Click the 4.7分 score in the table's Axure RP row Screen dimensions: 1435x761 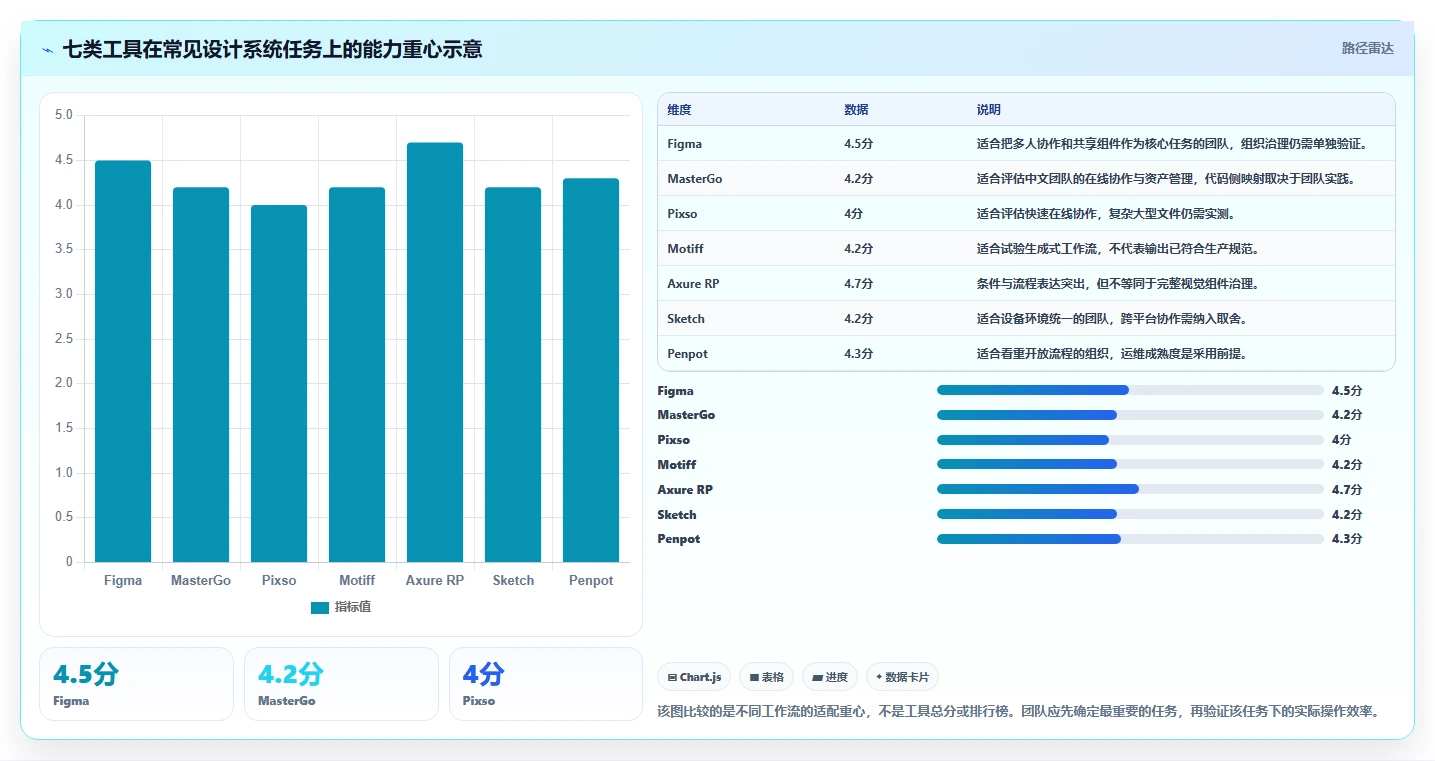click(858, 284)
